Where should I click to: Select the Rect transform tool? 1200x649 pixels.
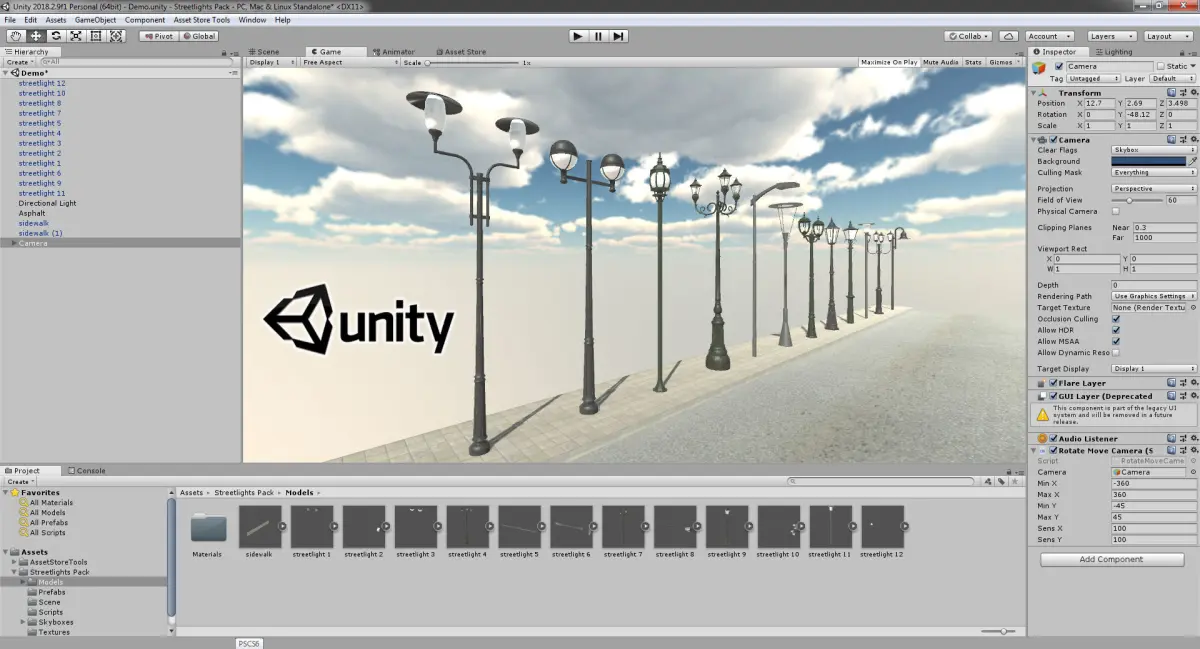[96, 36]
